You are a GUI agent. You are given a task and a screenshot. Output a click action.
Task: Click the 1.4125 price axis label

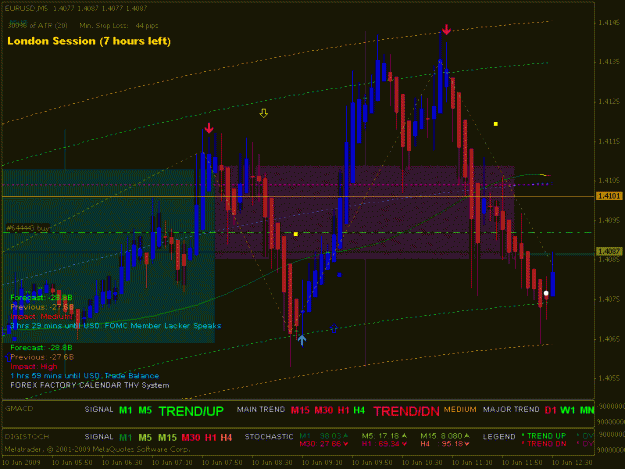[609, 102]
